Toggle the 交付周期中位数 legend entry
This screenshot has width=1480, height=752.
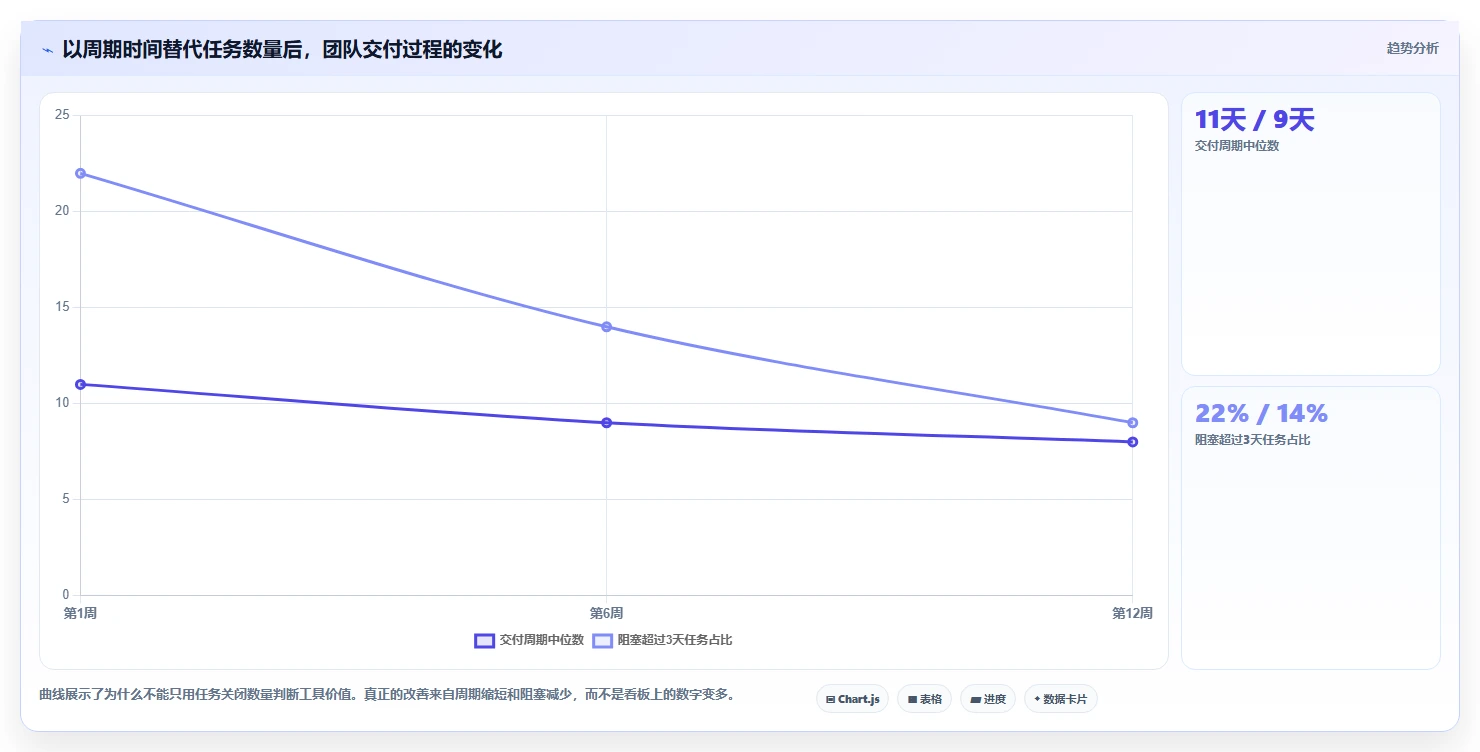coord(529,640)
